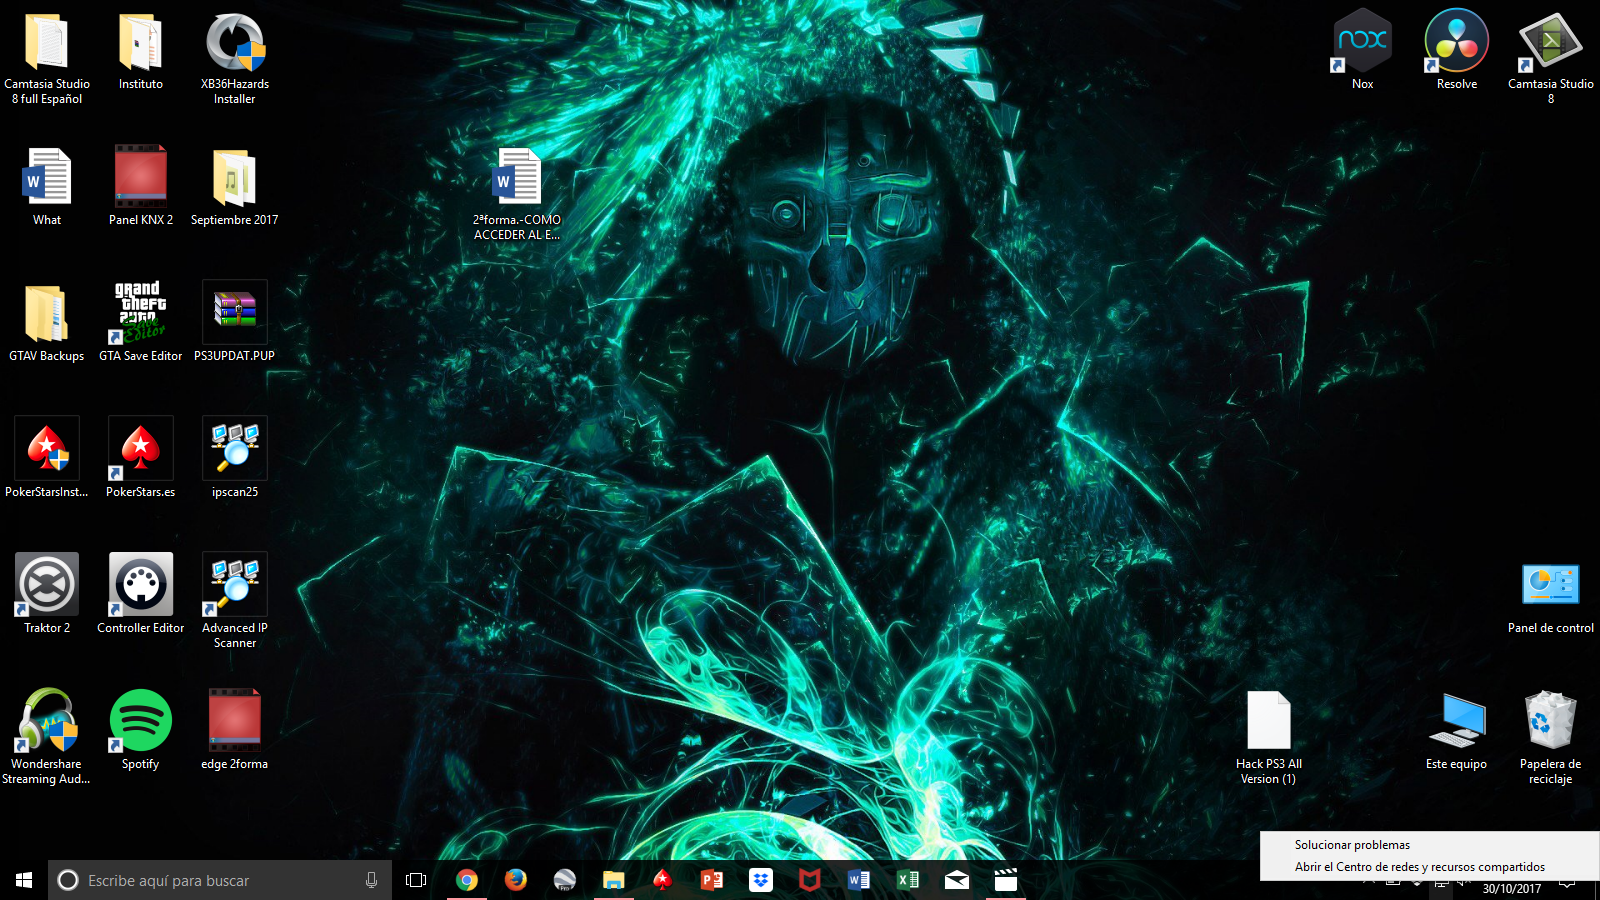This screenshot has height=900, width=1600.
Task: Click the 30/10/2017 date in the taskbar
Action: click(1511, 889)
